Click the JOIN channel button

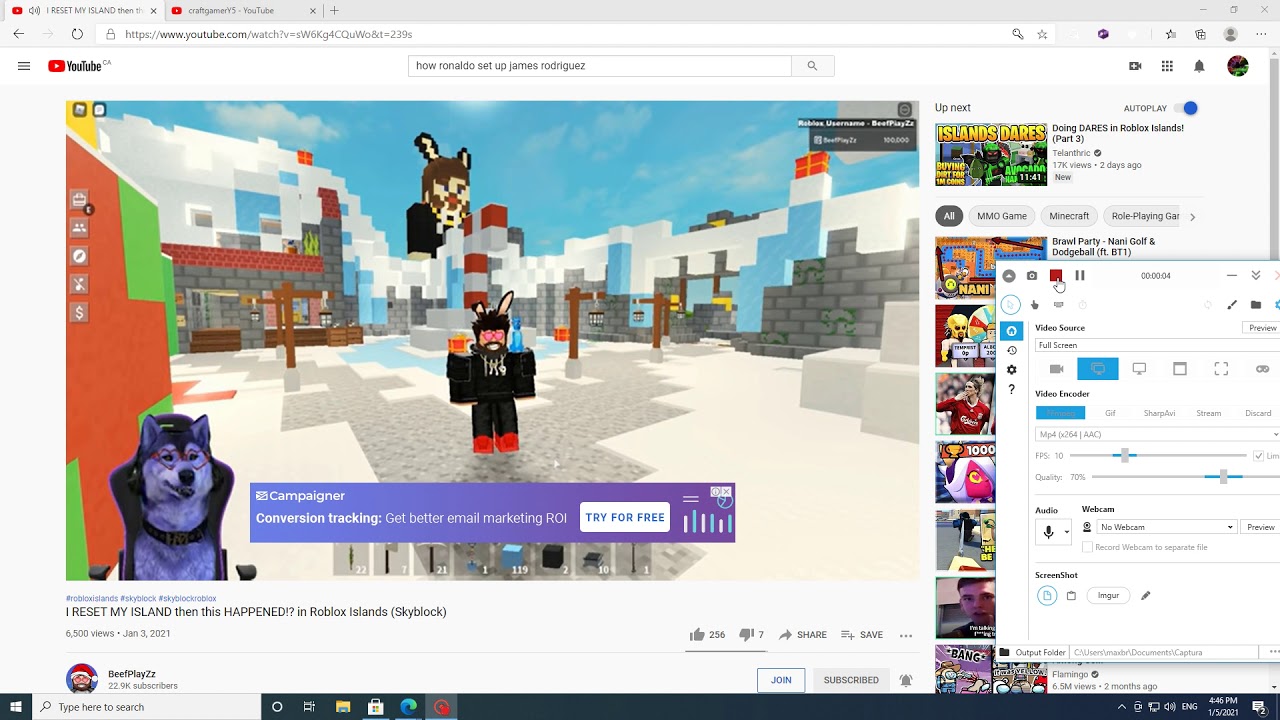781,680
